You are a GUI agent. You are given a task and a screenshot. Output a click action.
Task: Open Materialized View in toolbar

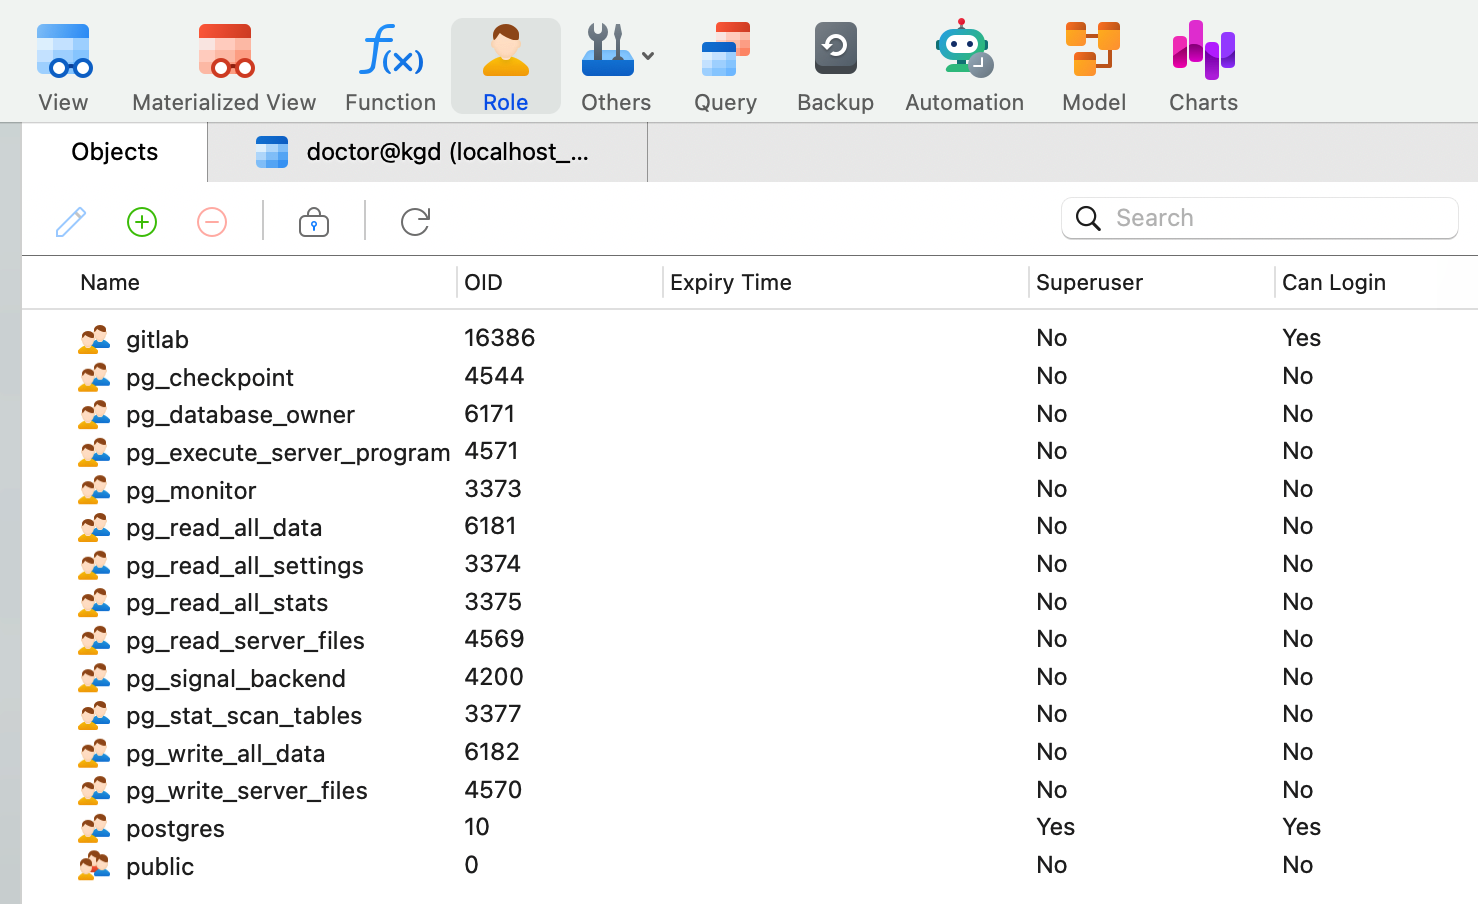pyautogui.click(x=224, y=66)
